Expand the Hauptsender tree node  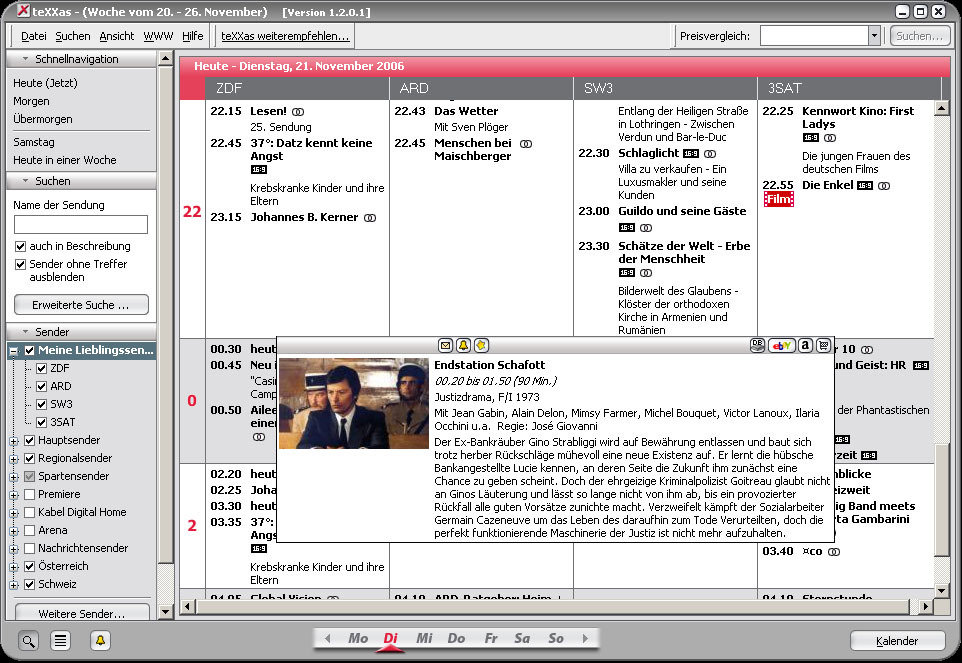click(x=13, y=441)
